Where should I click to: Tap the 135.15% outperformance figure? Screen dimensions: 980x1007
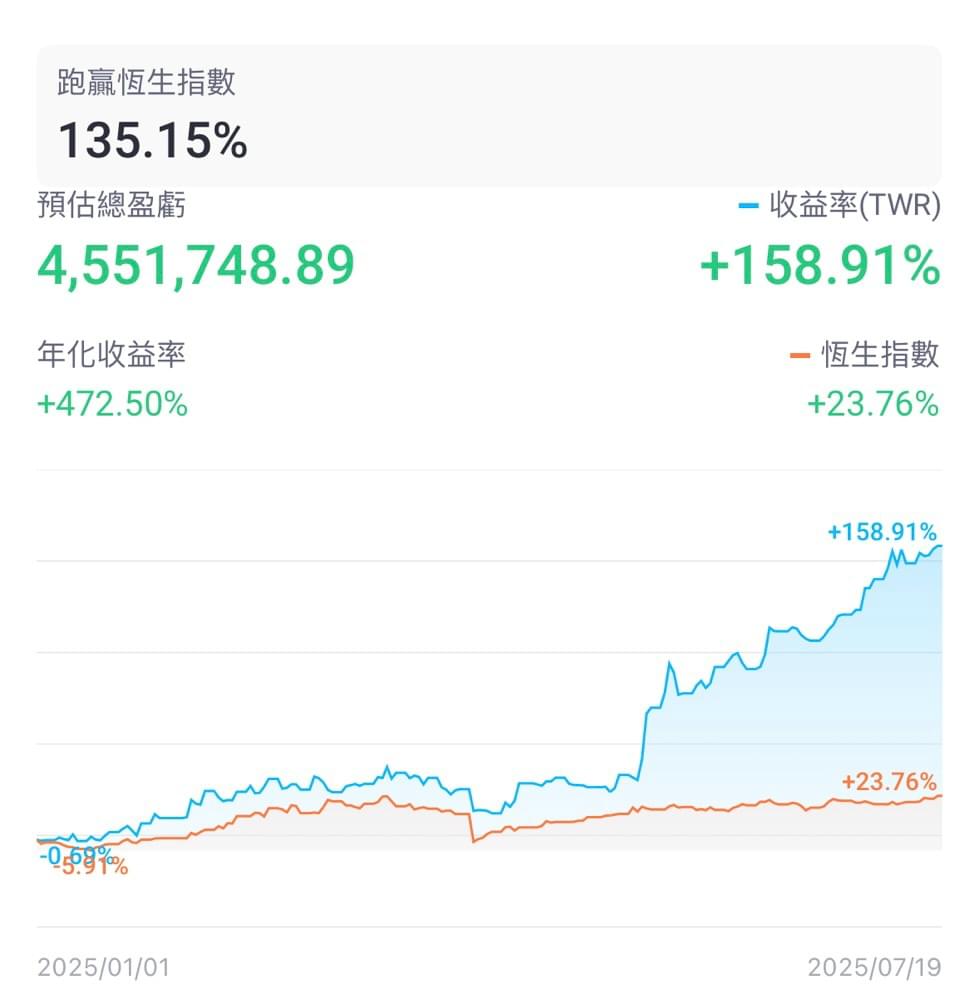(x=152, y=141)
